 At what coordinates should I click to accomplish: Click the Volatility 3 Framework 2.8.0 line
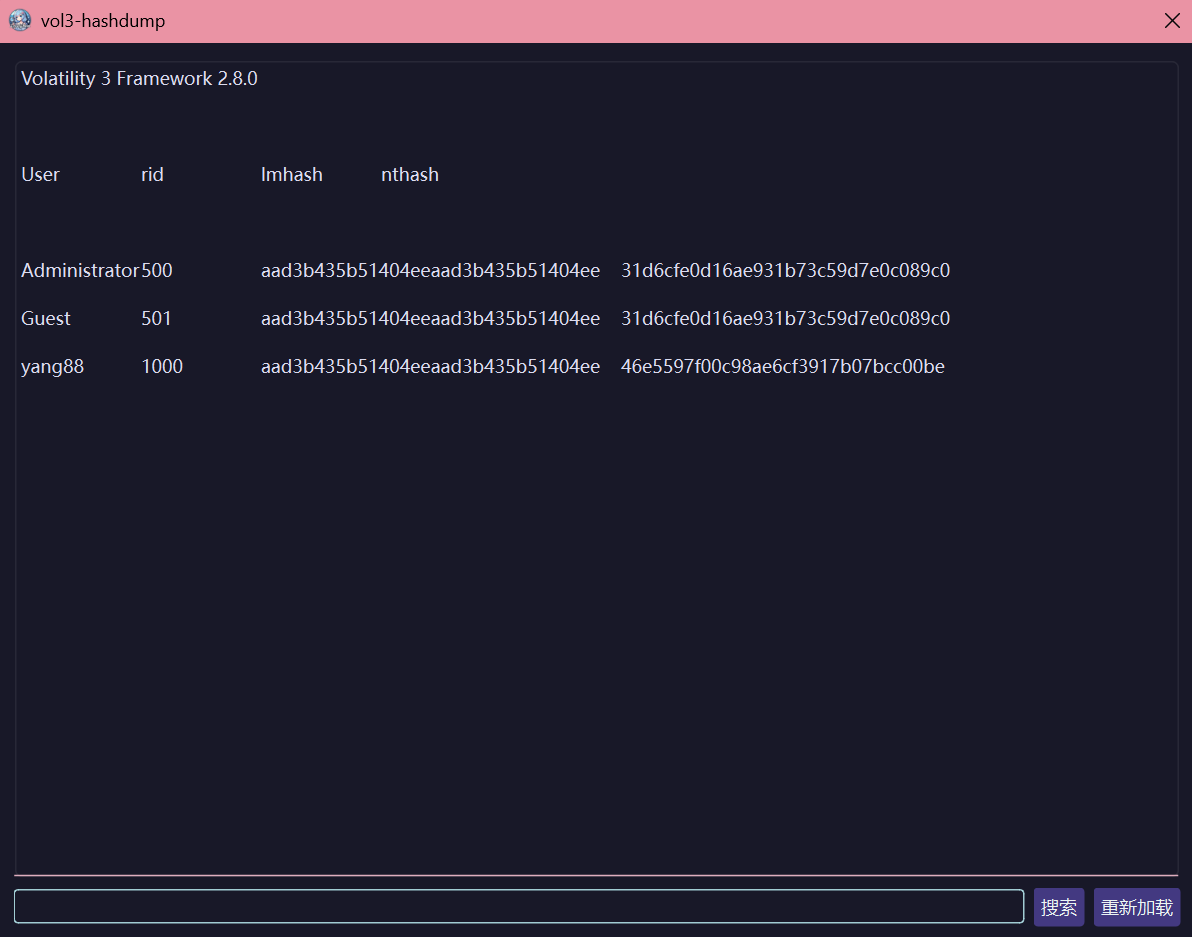pyautogui.click(x=139, y=79)
